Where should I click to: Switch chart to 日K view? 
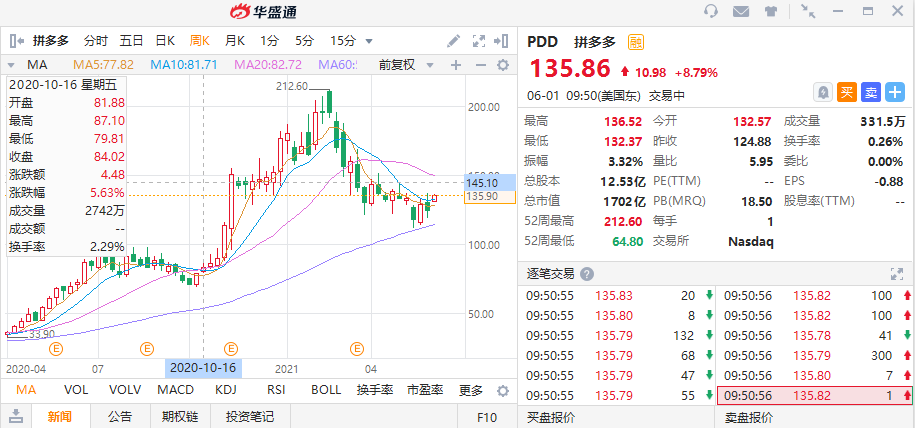[165, 41]
